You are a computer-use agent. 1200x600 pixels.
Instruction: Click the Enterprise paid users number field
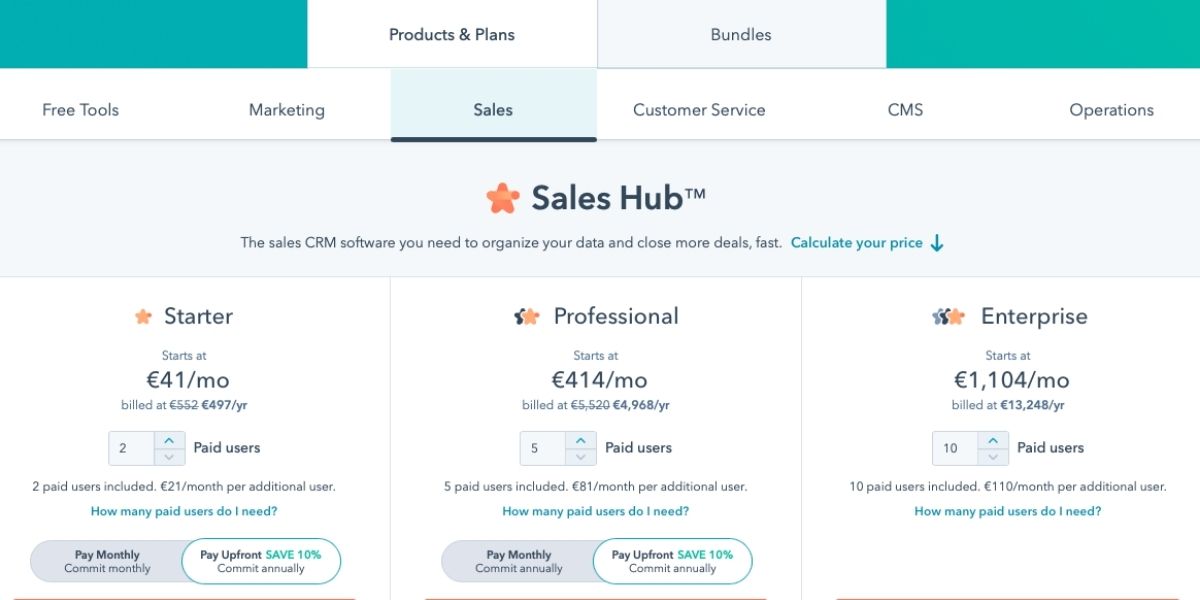coord(956,448)
